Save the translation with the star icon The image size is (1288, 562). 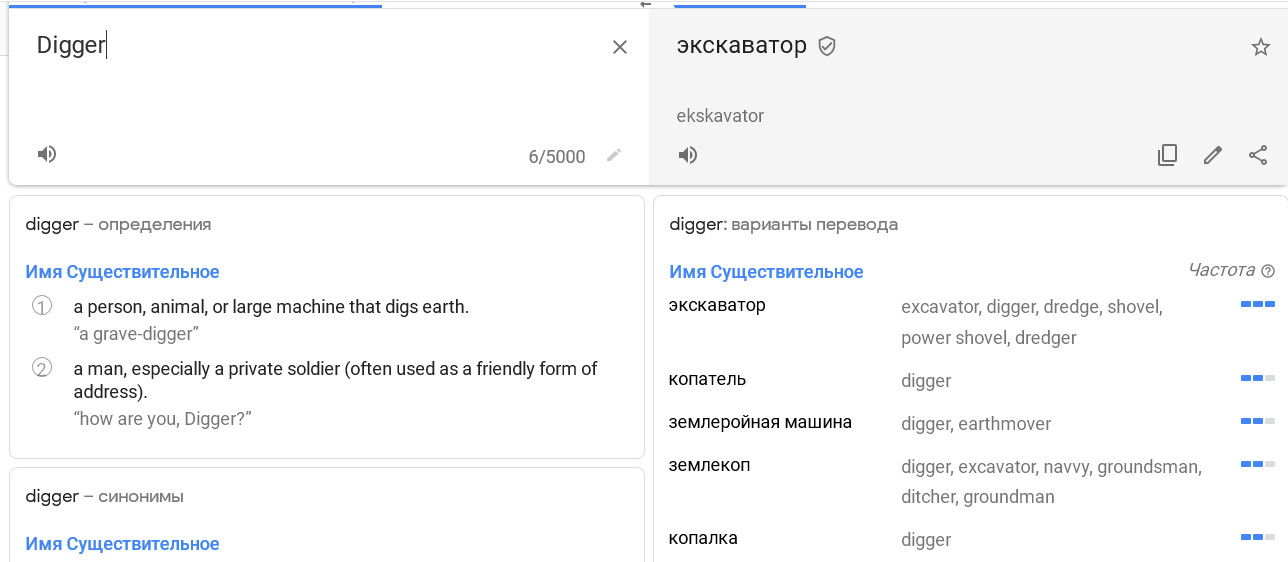coord(1261,47)
